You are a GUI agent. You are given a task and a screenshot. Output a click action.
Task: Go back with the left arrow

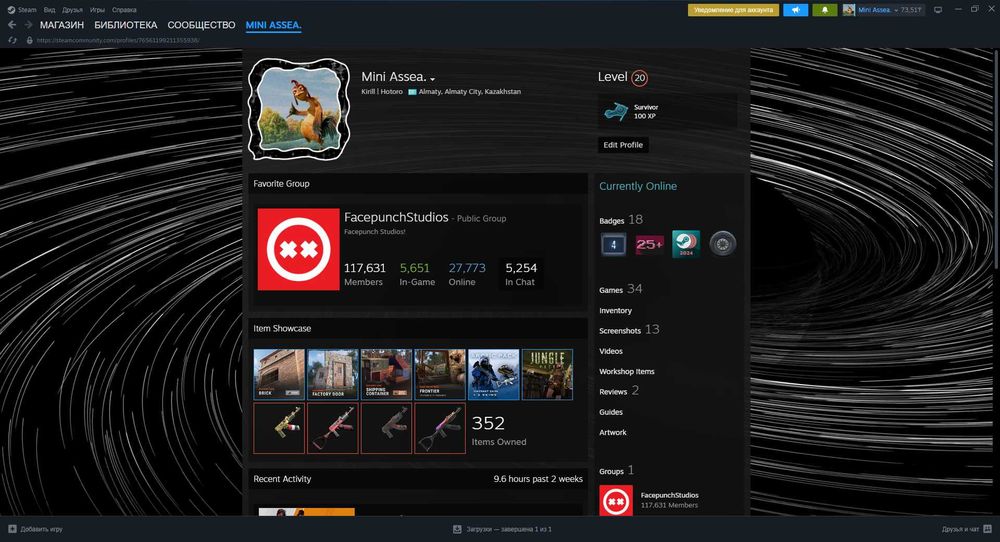click(x=11, y=25)
